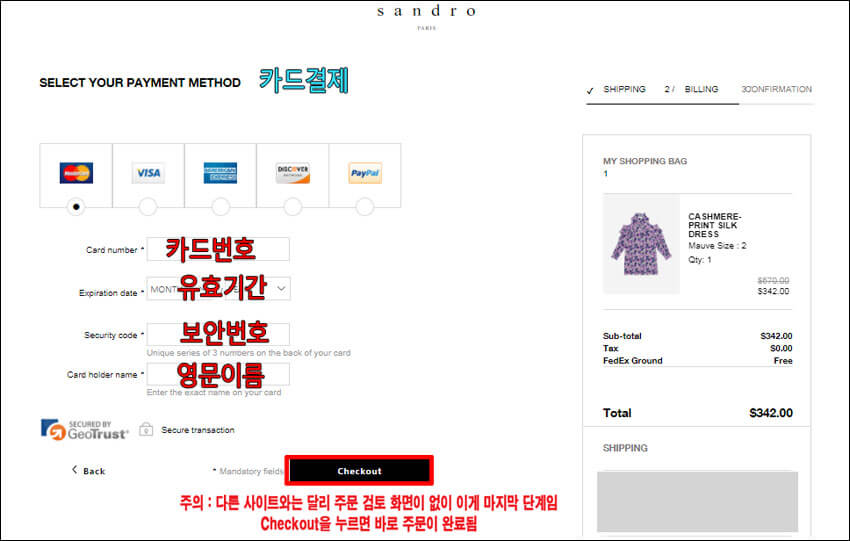This screenshot has height=541, width=850.
Task: Click the Tax $0.00 value
Action: click(781, 348)
